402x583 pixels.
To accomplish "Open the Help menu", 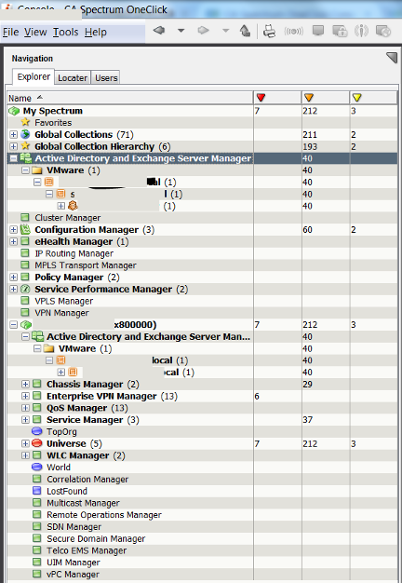I will pos(96,32).
